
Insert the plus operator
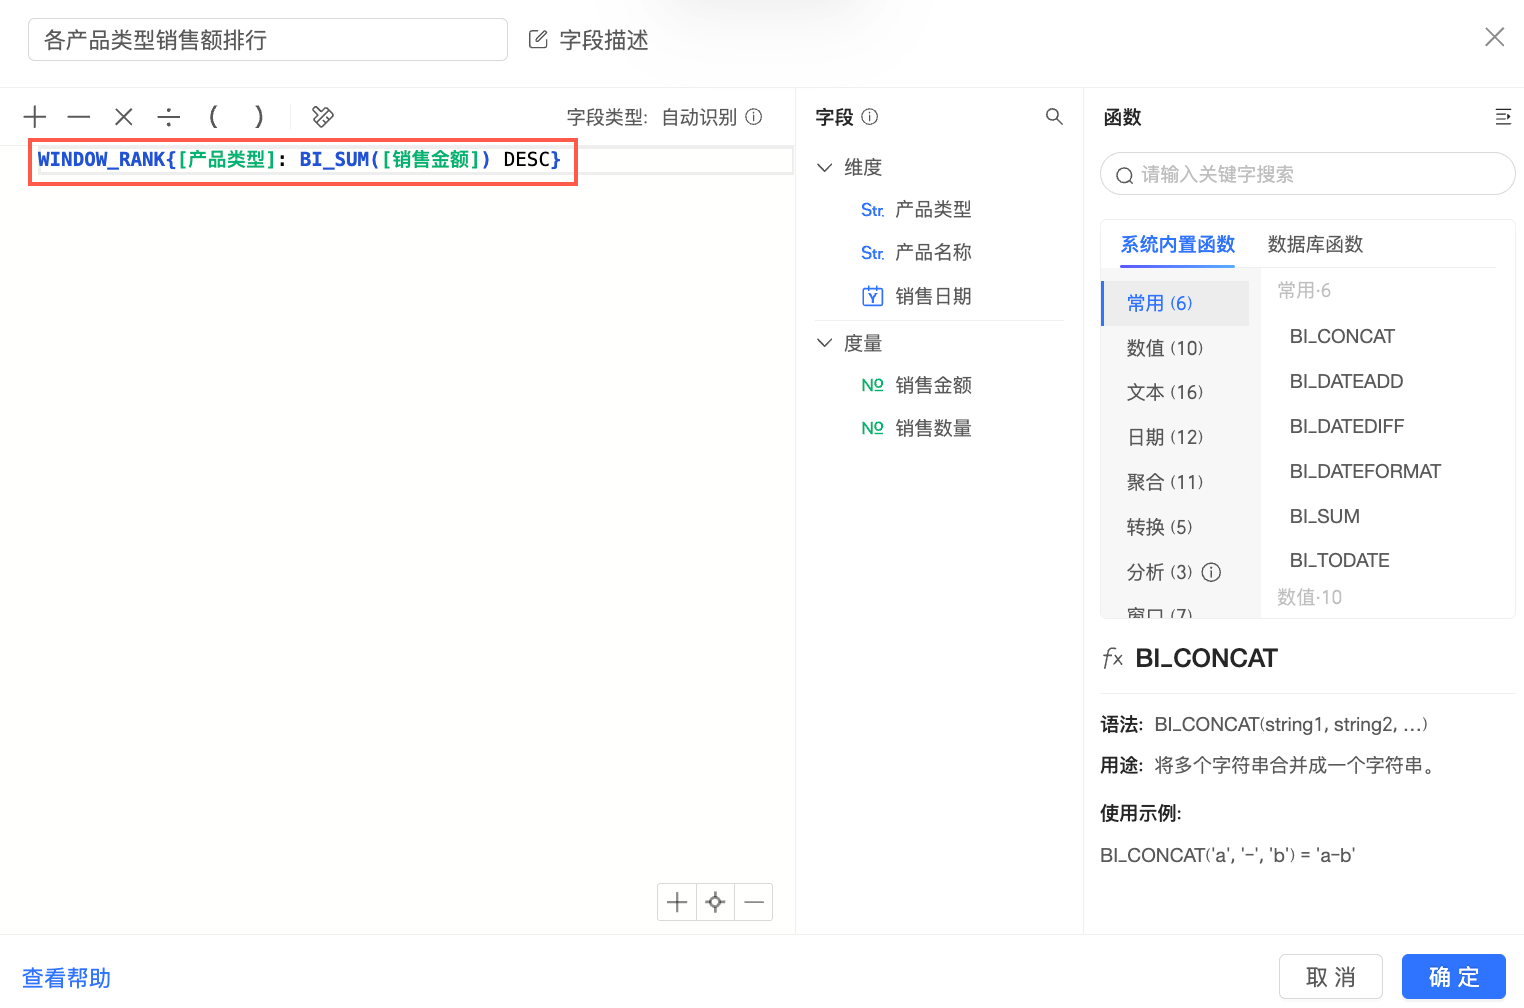click(x=35, y=117)
